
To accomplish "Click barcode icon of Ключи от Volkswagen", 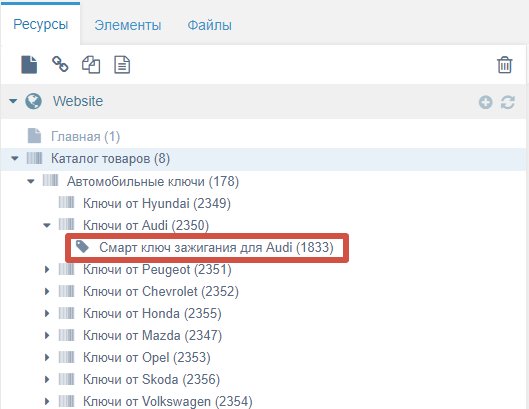I will coord(66,401).
